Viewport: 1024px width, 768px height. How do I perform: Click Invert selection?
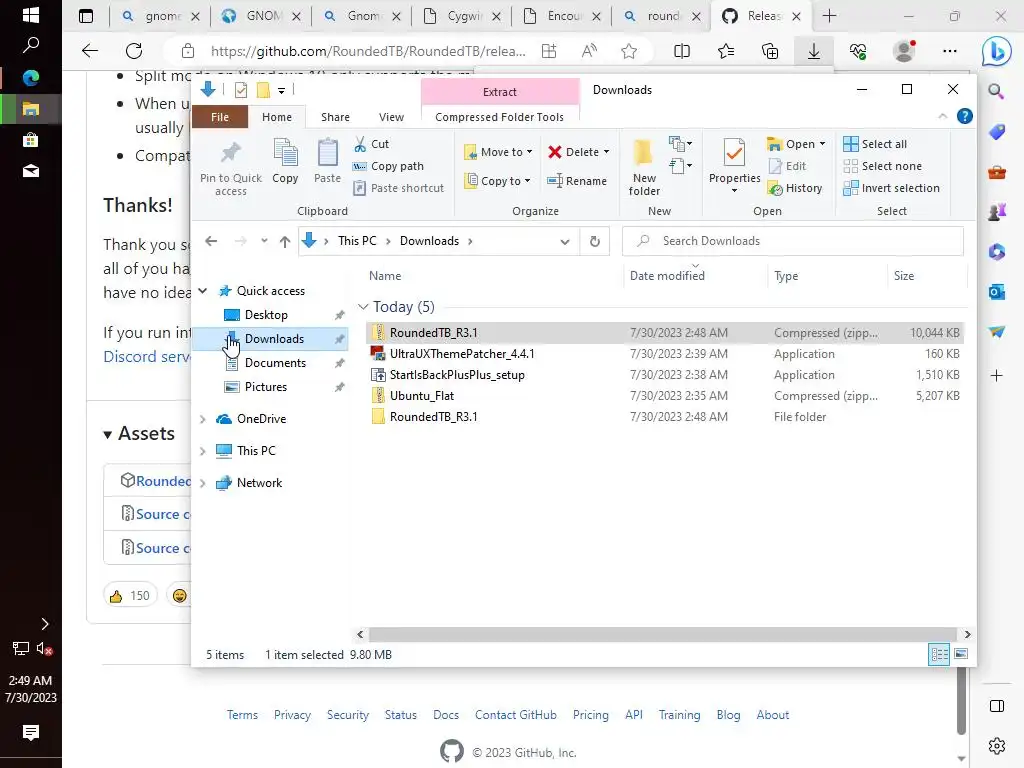(x=891, y=188)
